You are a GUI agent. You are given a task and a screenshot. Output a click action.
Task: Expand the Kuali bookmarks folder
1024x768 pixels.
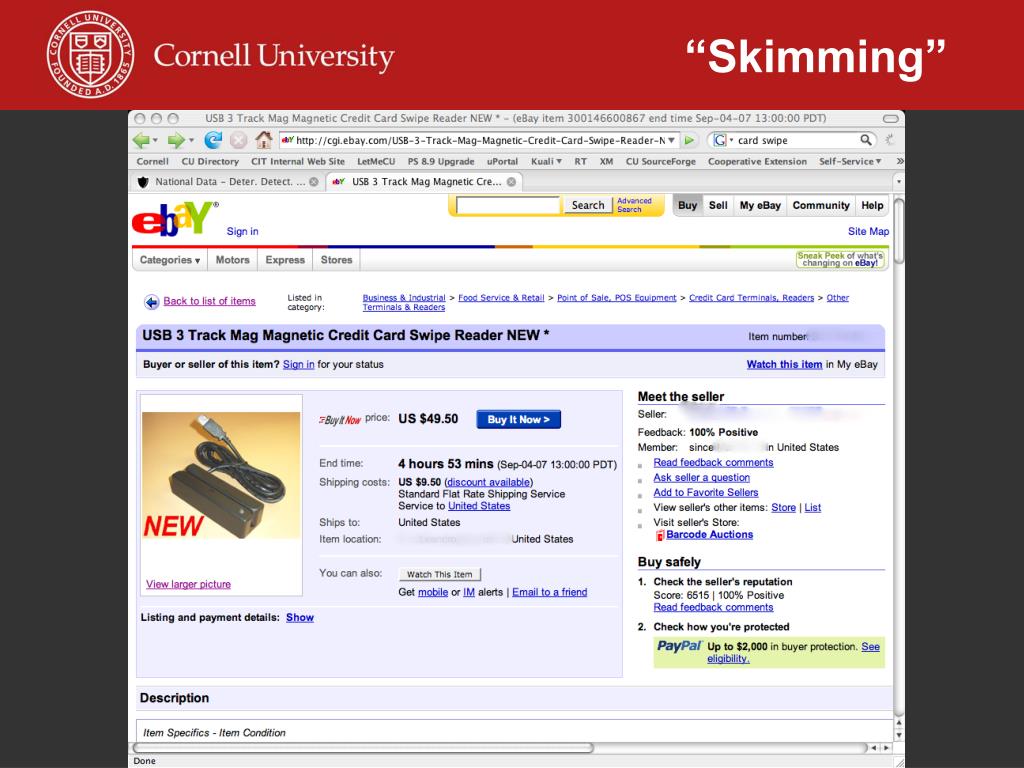click(546, 161)
